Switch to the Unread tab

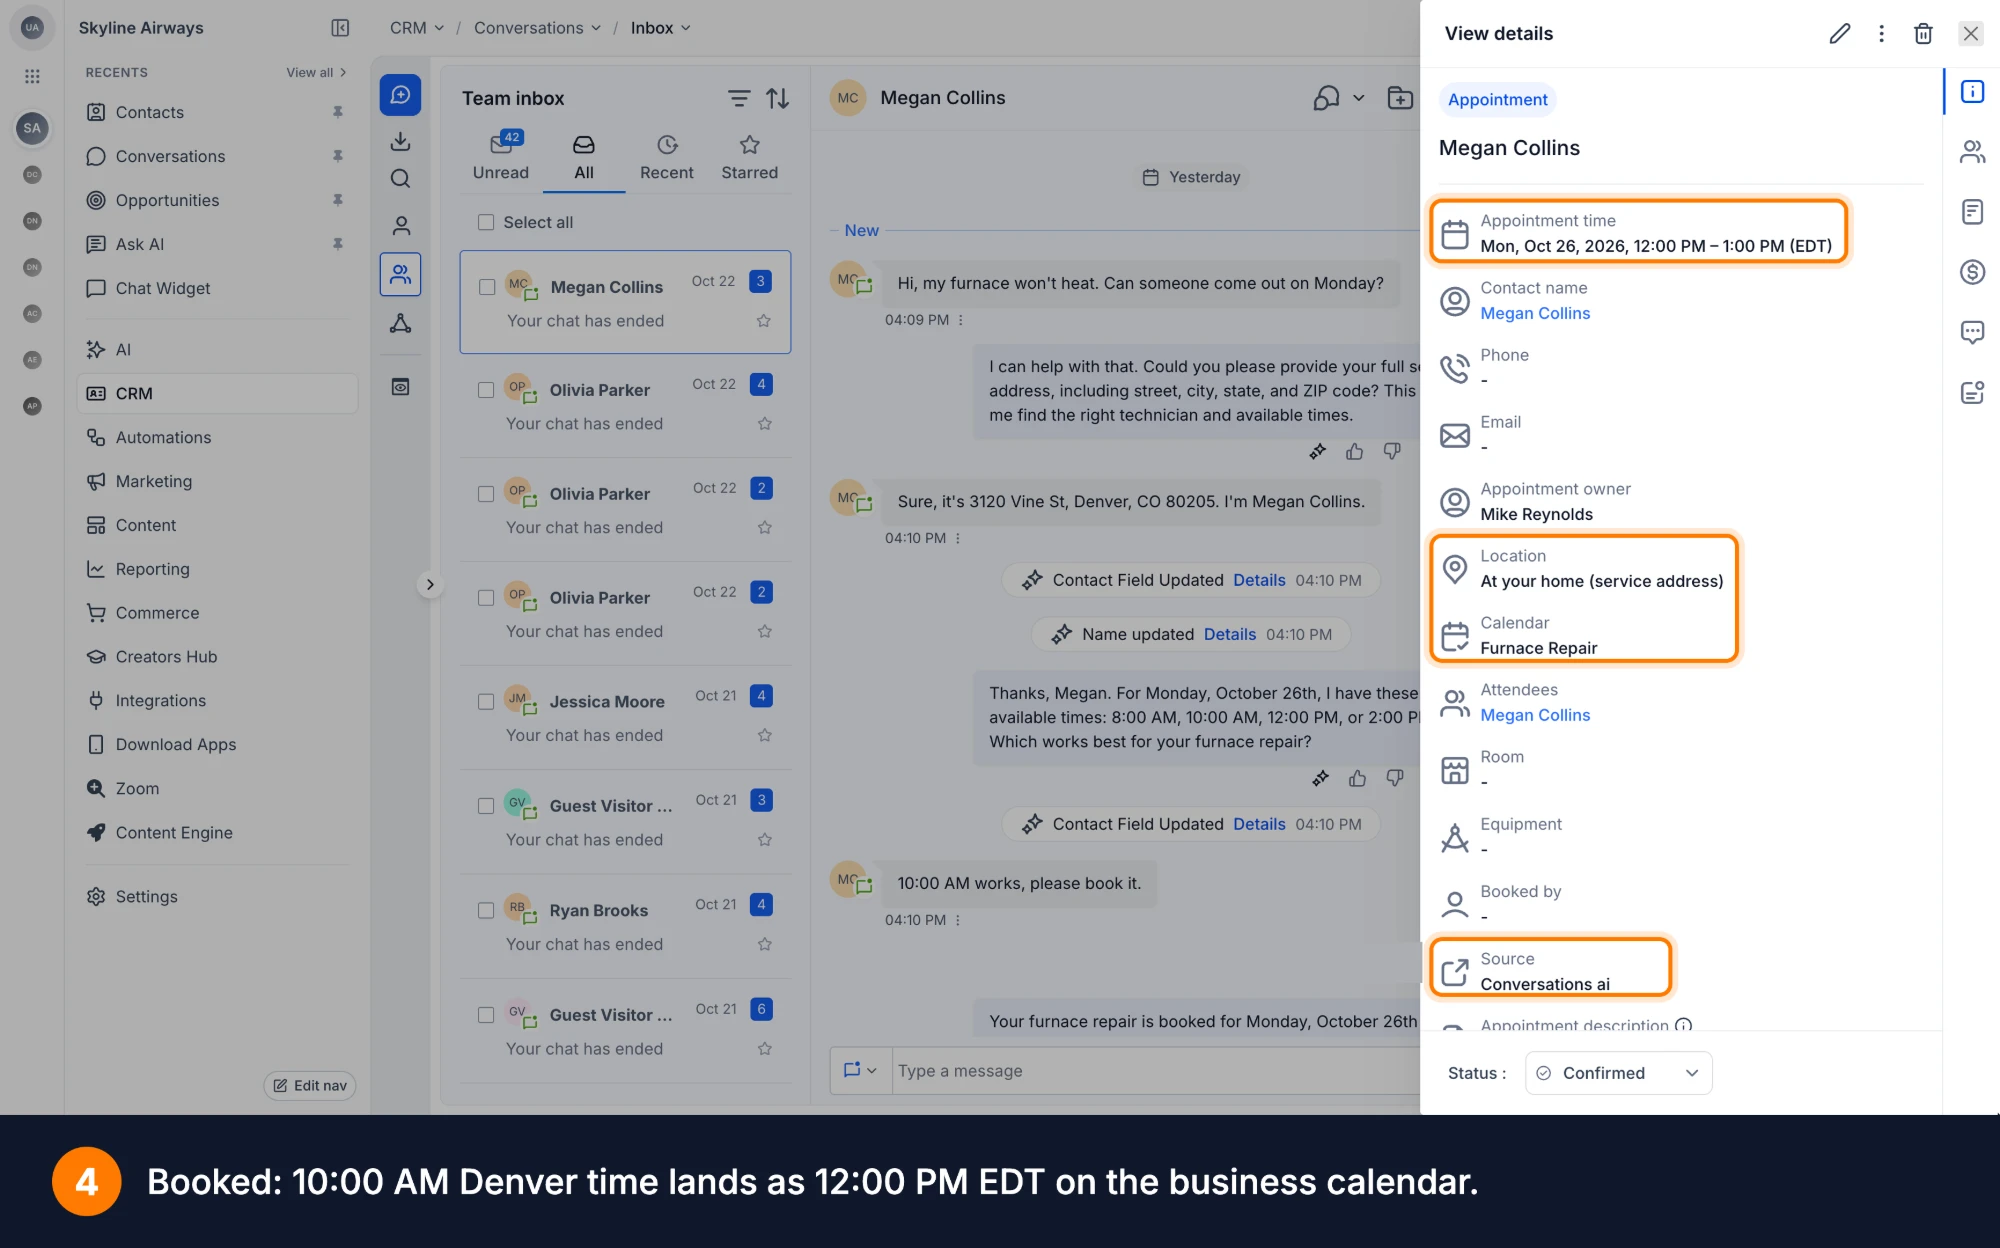[501, 157]
